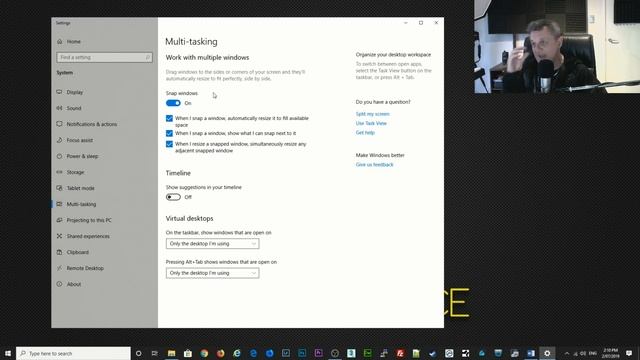Select About in the sidebar
Image resolution: width=640 pixels, height=360 pixels.
click(x=74, y=284)
